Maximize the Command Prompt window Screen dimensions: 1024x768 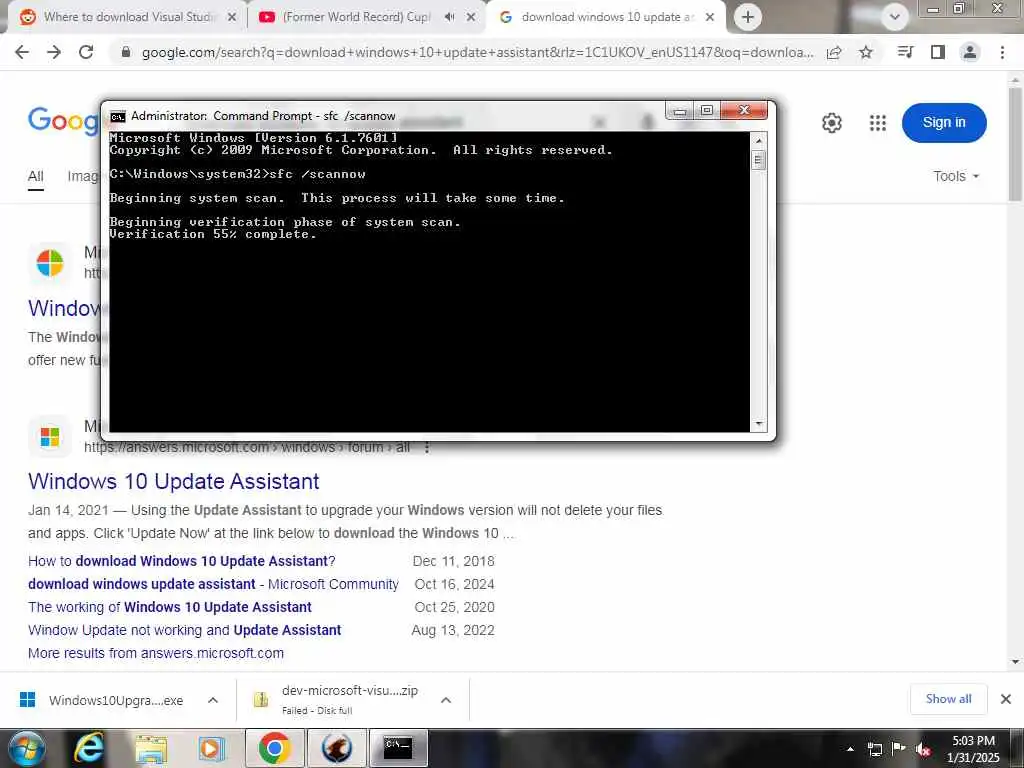(x=707, y=110)
